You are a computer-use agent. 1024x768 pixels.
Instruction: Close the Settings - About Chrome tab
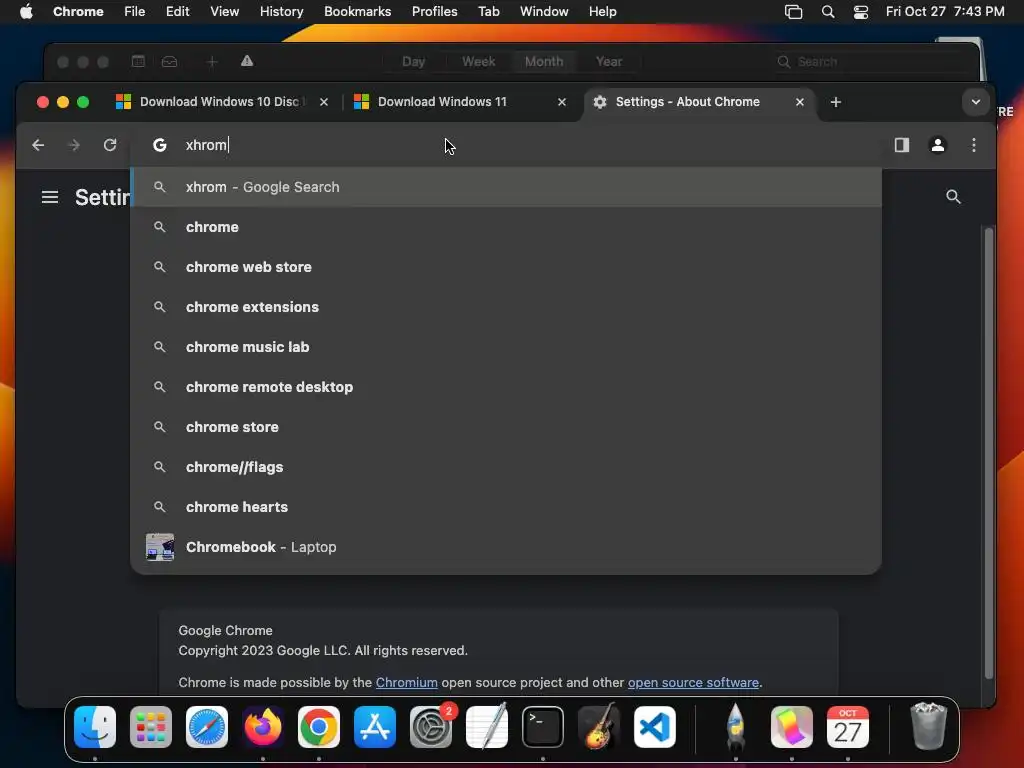(799, 102)
